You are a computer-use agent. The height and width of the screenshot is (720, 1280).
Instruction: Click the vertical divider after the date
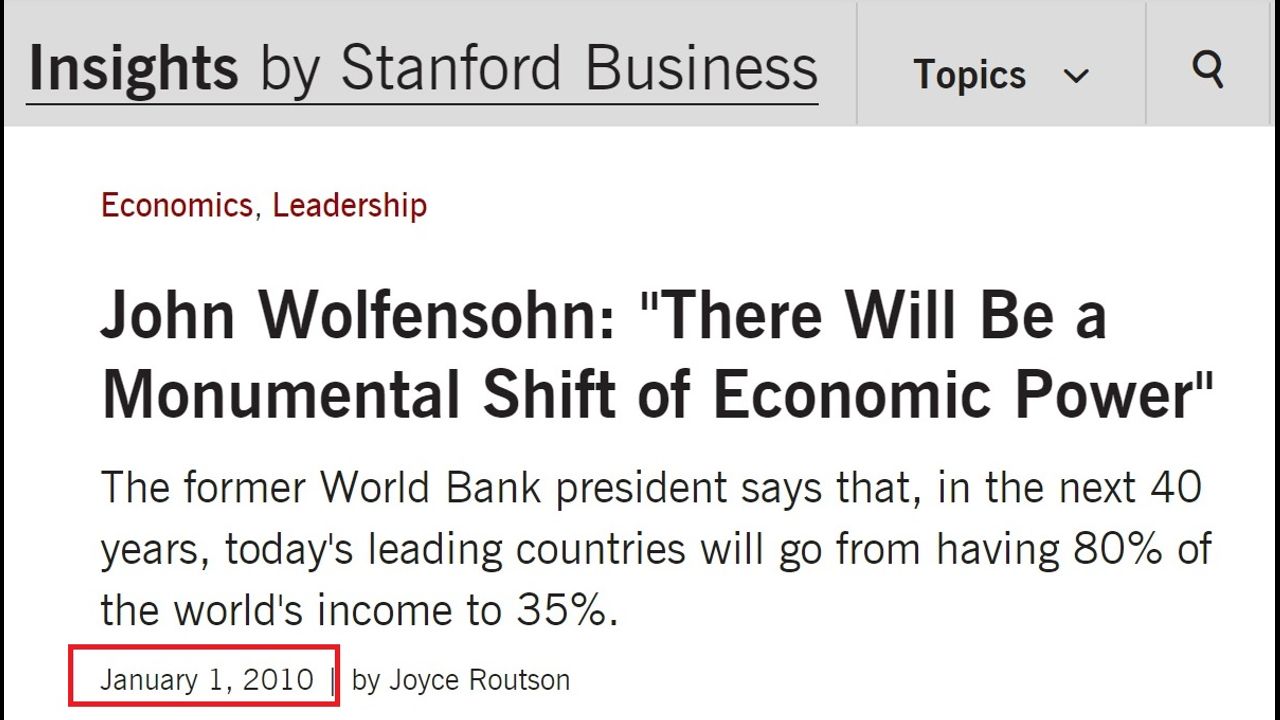[333, 680]
